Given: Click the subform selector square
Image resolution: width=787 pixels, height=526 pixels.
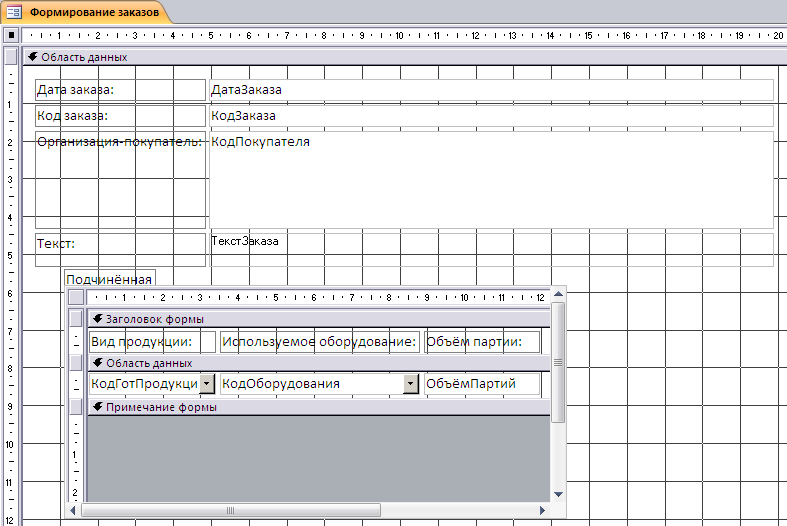Looking at the screenshot, I should point(76,297).
